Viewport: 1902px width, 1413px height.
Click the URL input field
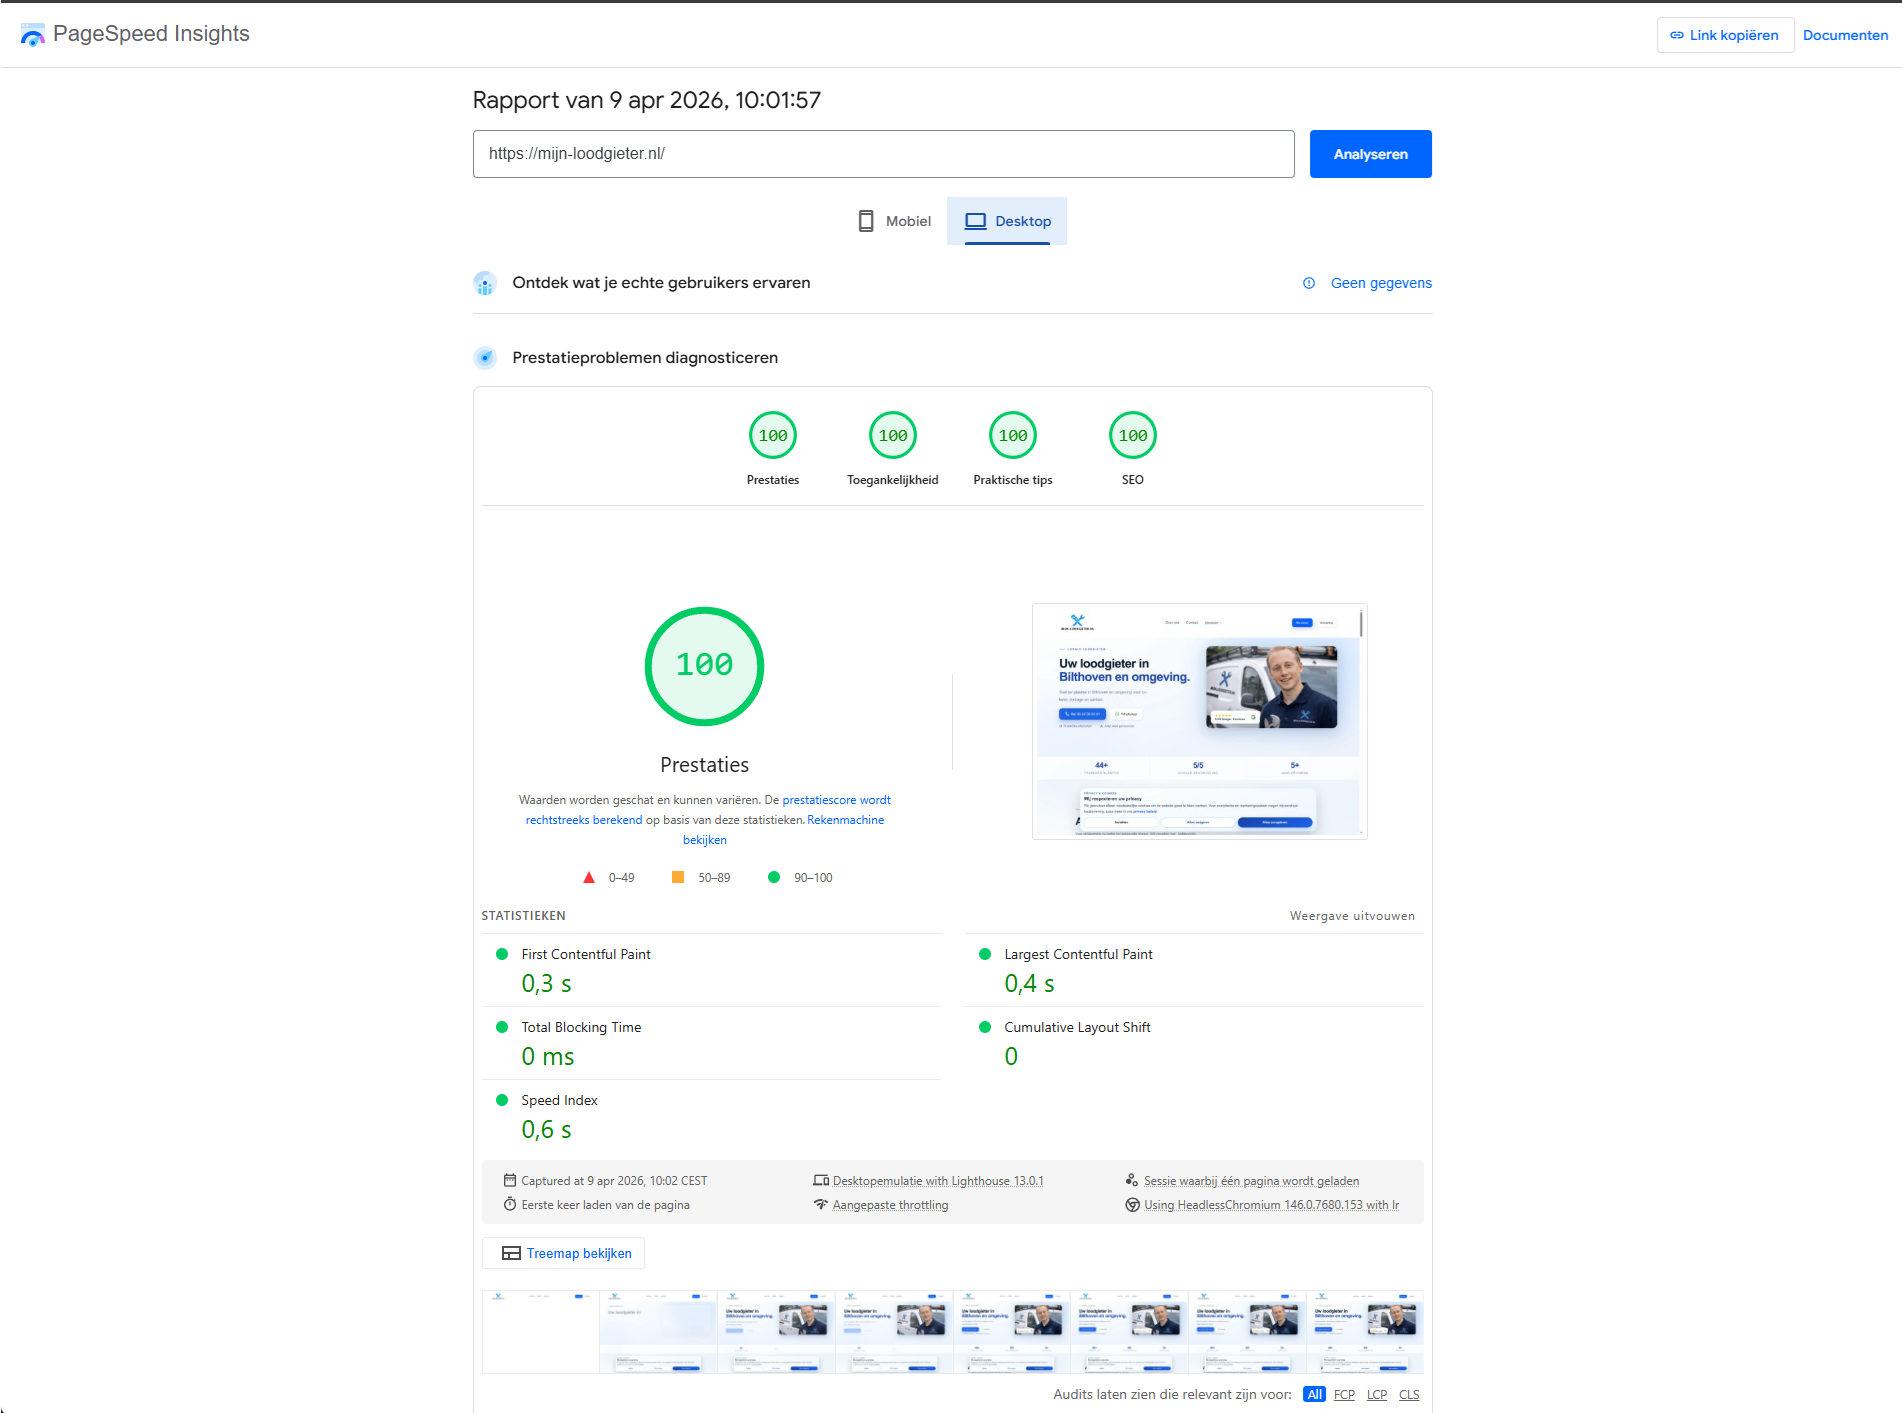pos(883,154)
